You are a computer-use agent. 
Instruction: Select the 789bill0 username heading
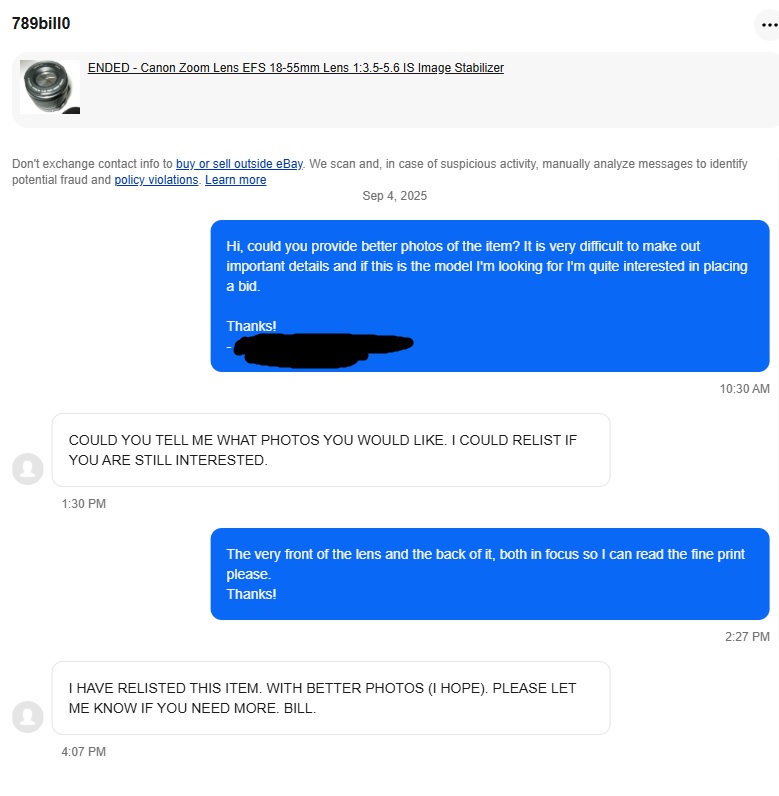coord(41,23)
